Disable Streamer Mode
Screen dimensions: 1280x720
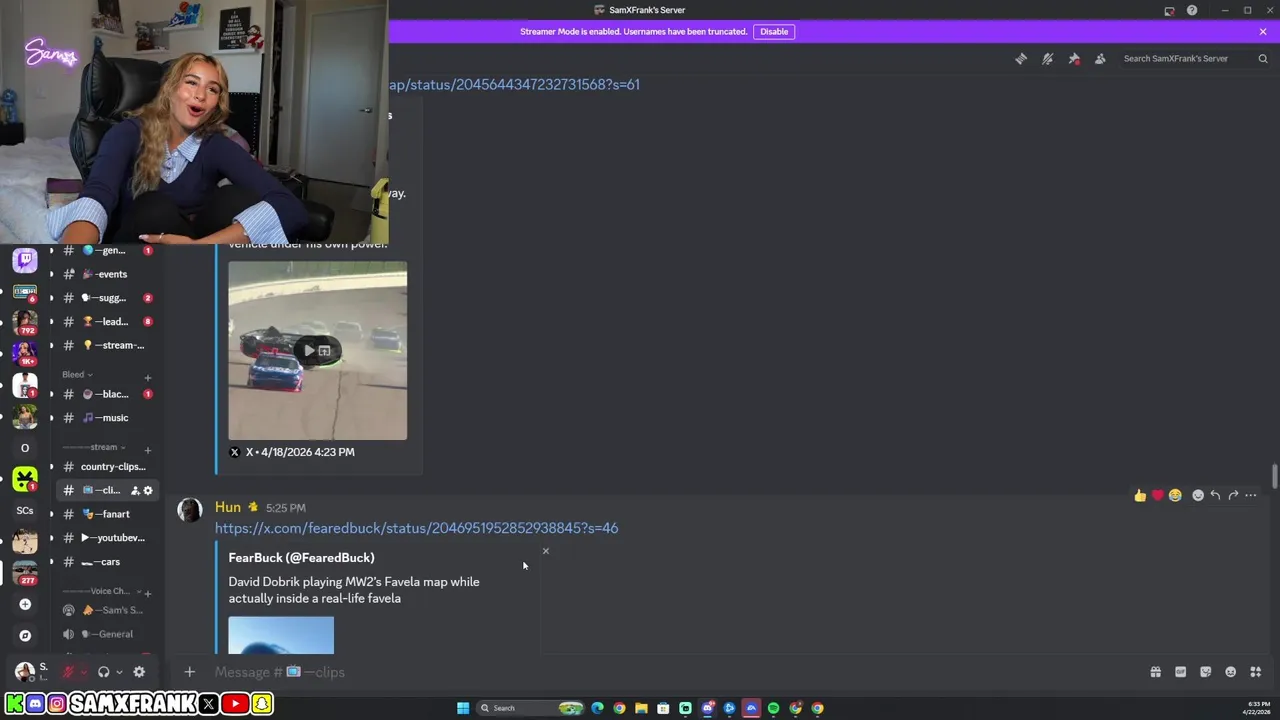[774, 31]
